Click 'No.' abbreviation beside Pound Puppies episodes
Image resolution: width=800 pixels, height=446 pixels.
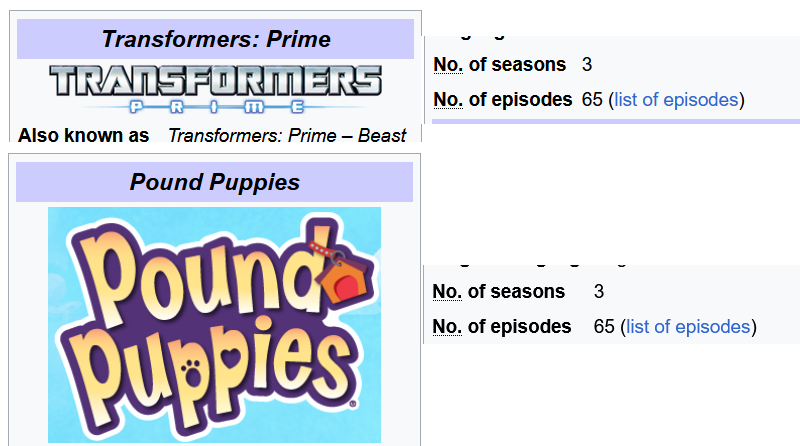tap(447, 327)
